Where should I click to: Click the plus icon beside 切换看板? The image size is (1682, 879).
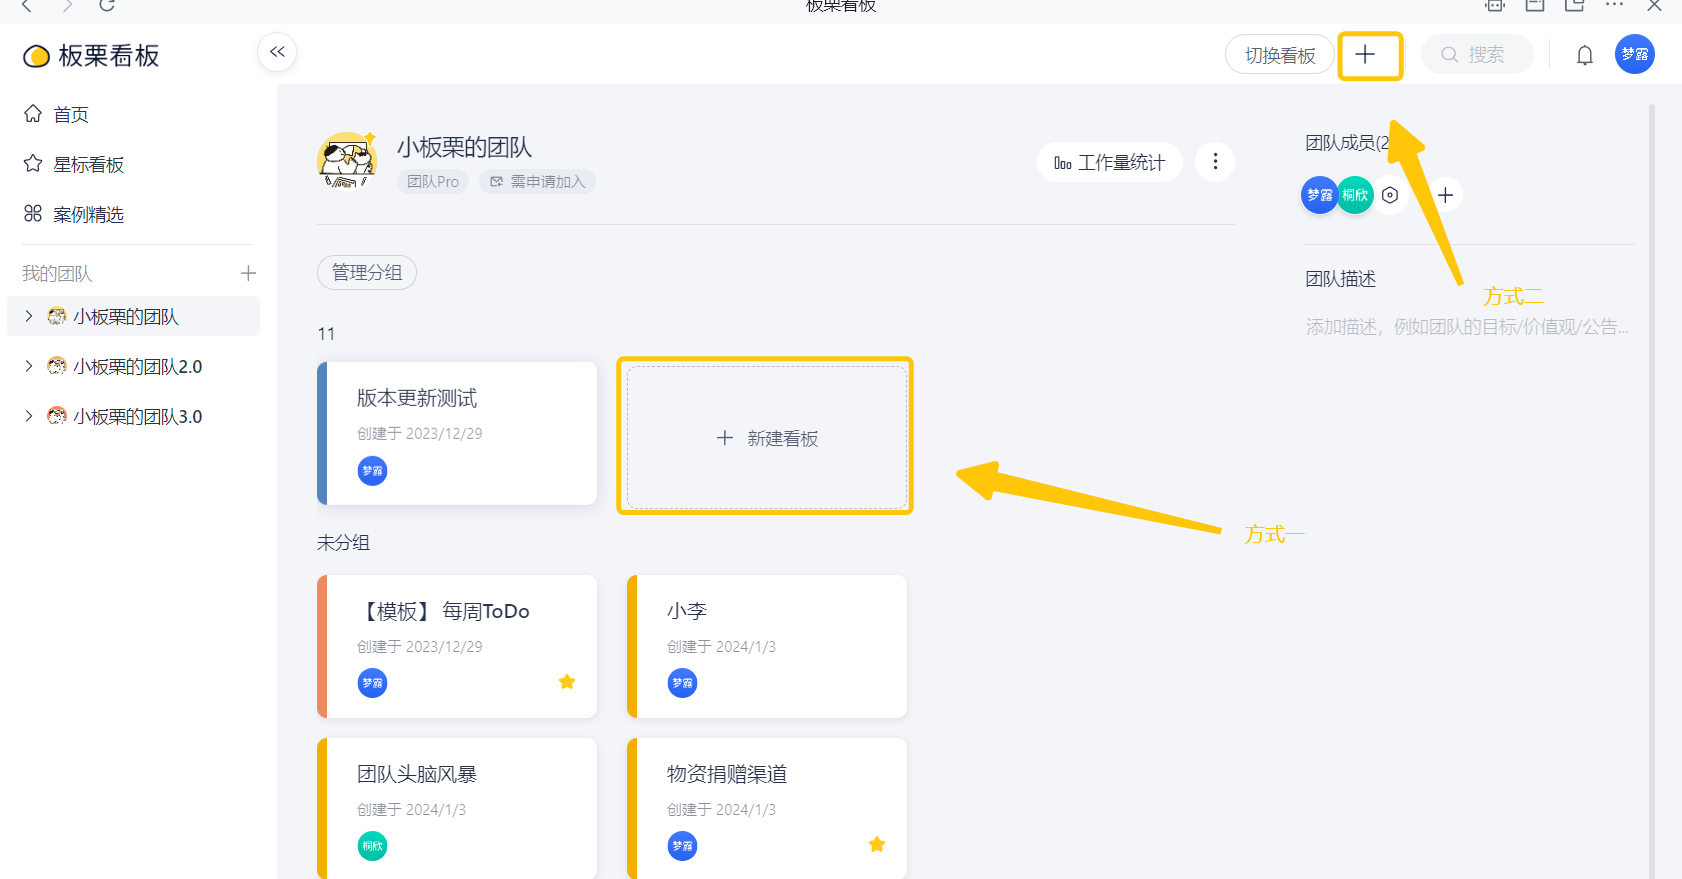point(1365,55)
